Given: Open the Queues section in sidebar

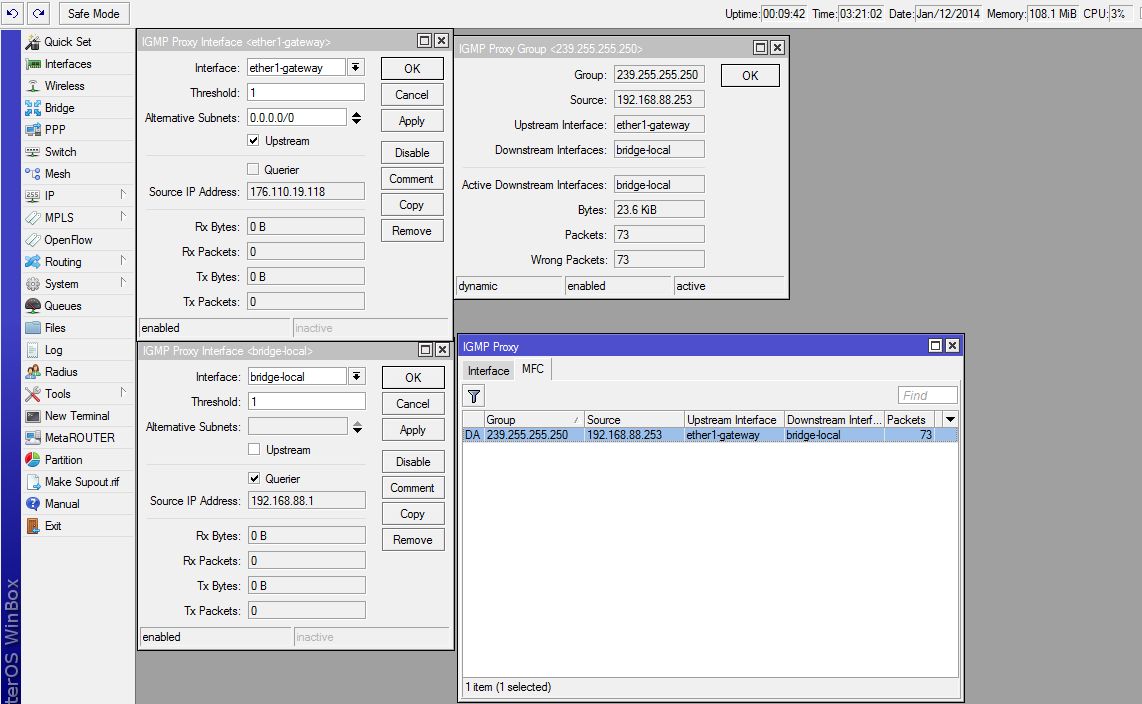Looking at the screenshot, I should coord(63,306).
